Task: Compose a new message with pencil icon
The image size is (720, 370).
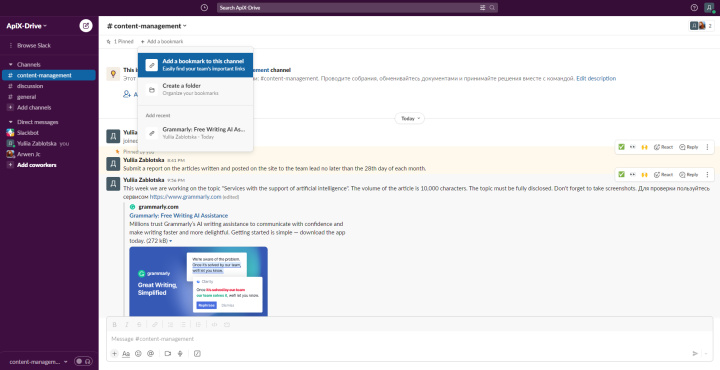Action: 86,26
